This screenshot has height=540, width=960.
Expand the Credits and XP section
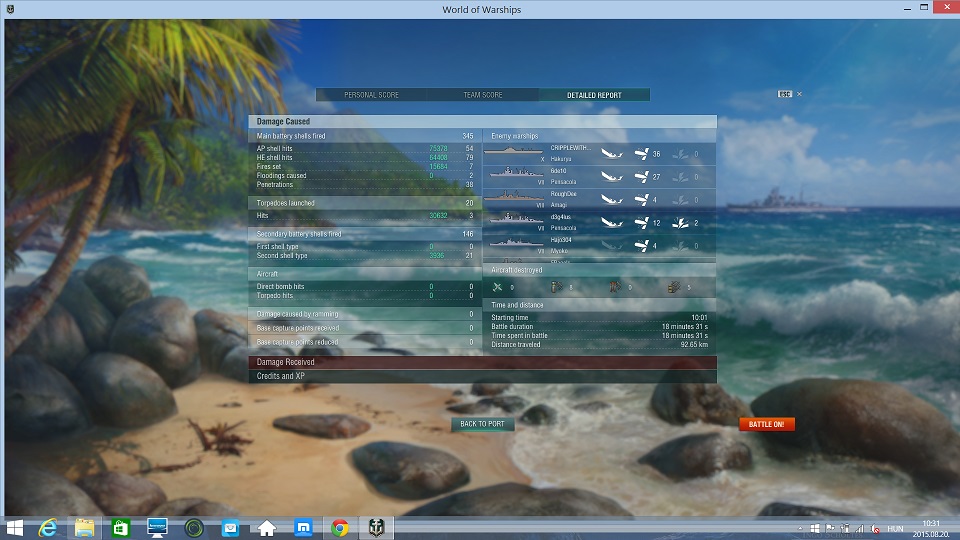point(482,376)
